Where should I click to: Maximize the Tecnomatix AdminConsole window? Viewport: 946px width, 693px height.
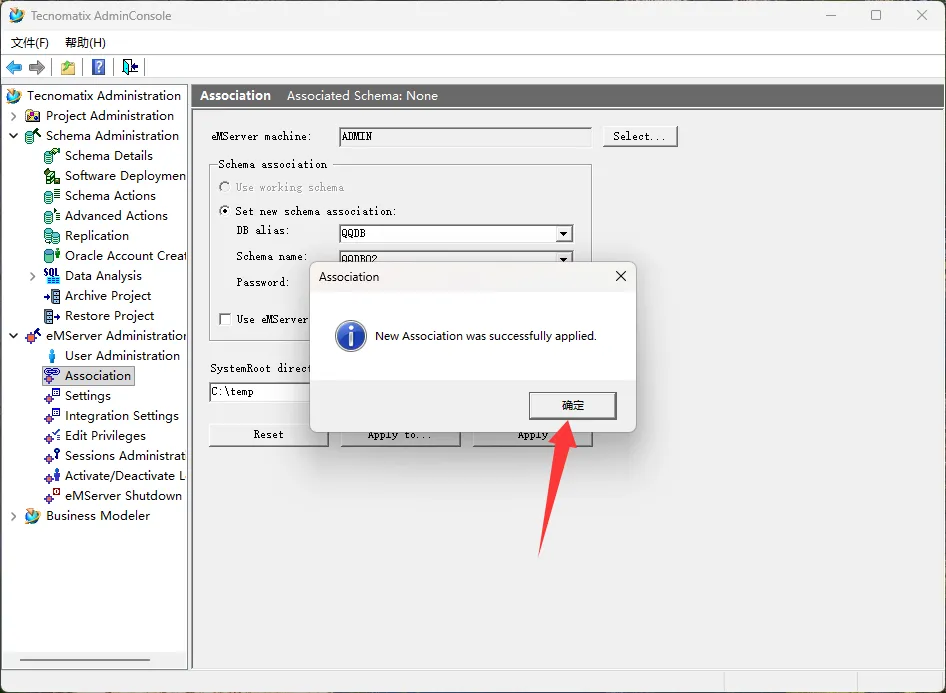tap(876, 15)
